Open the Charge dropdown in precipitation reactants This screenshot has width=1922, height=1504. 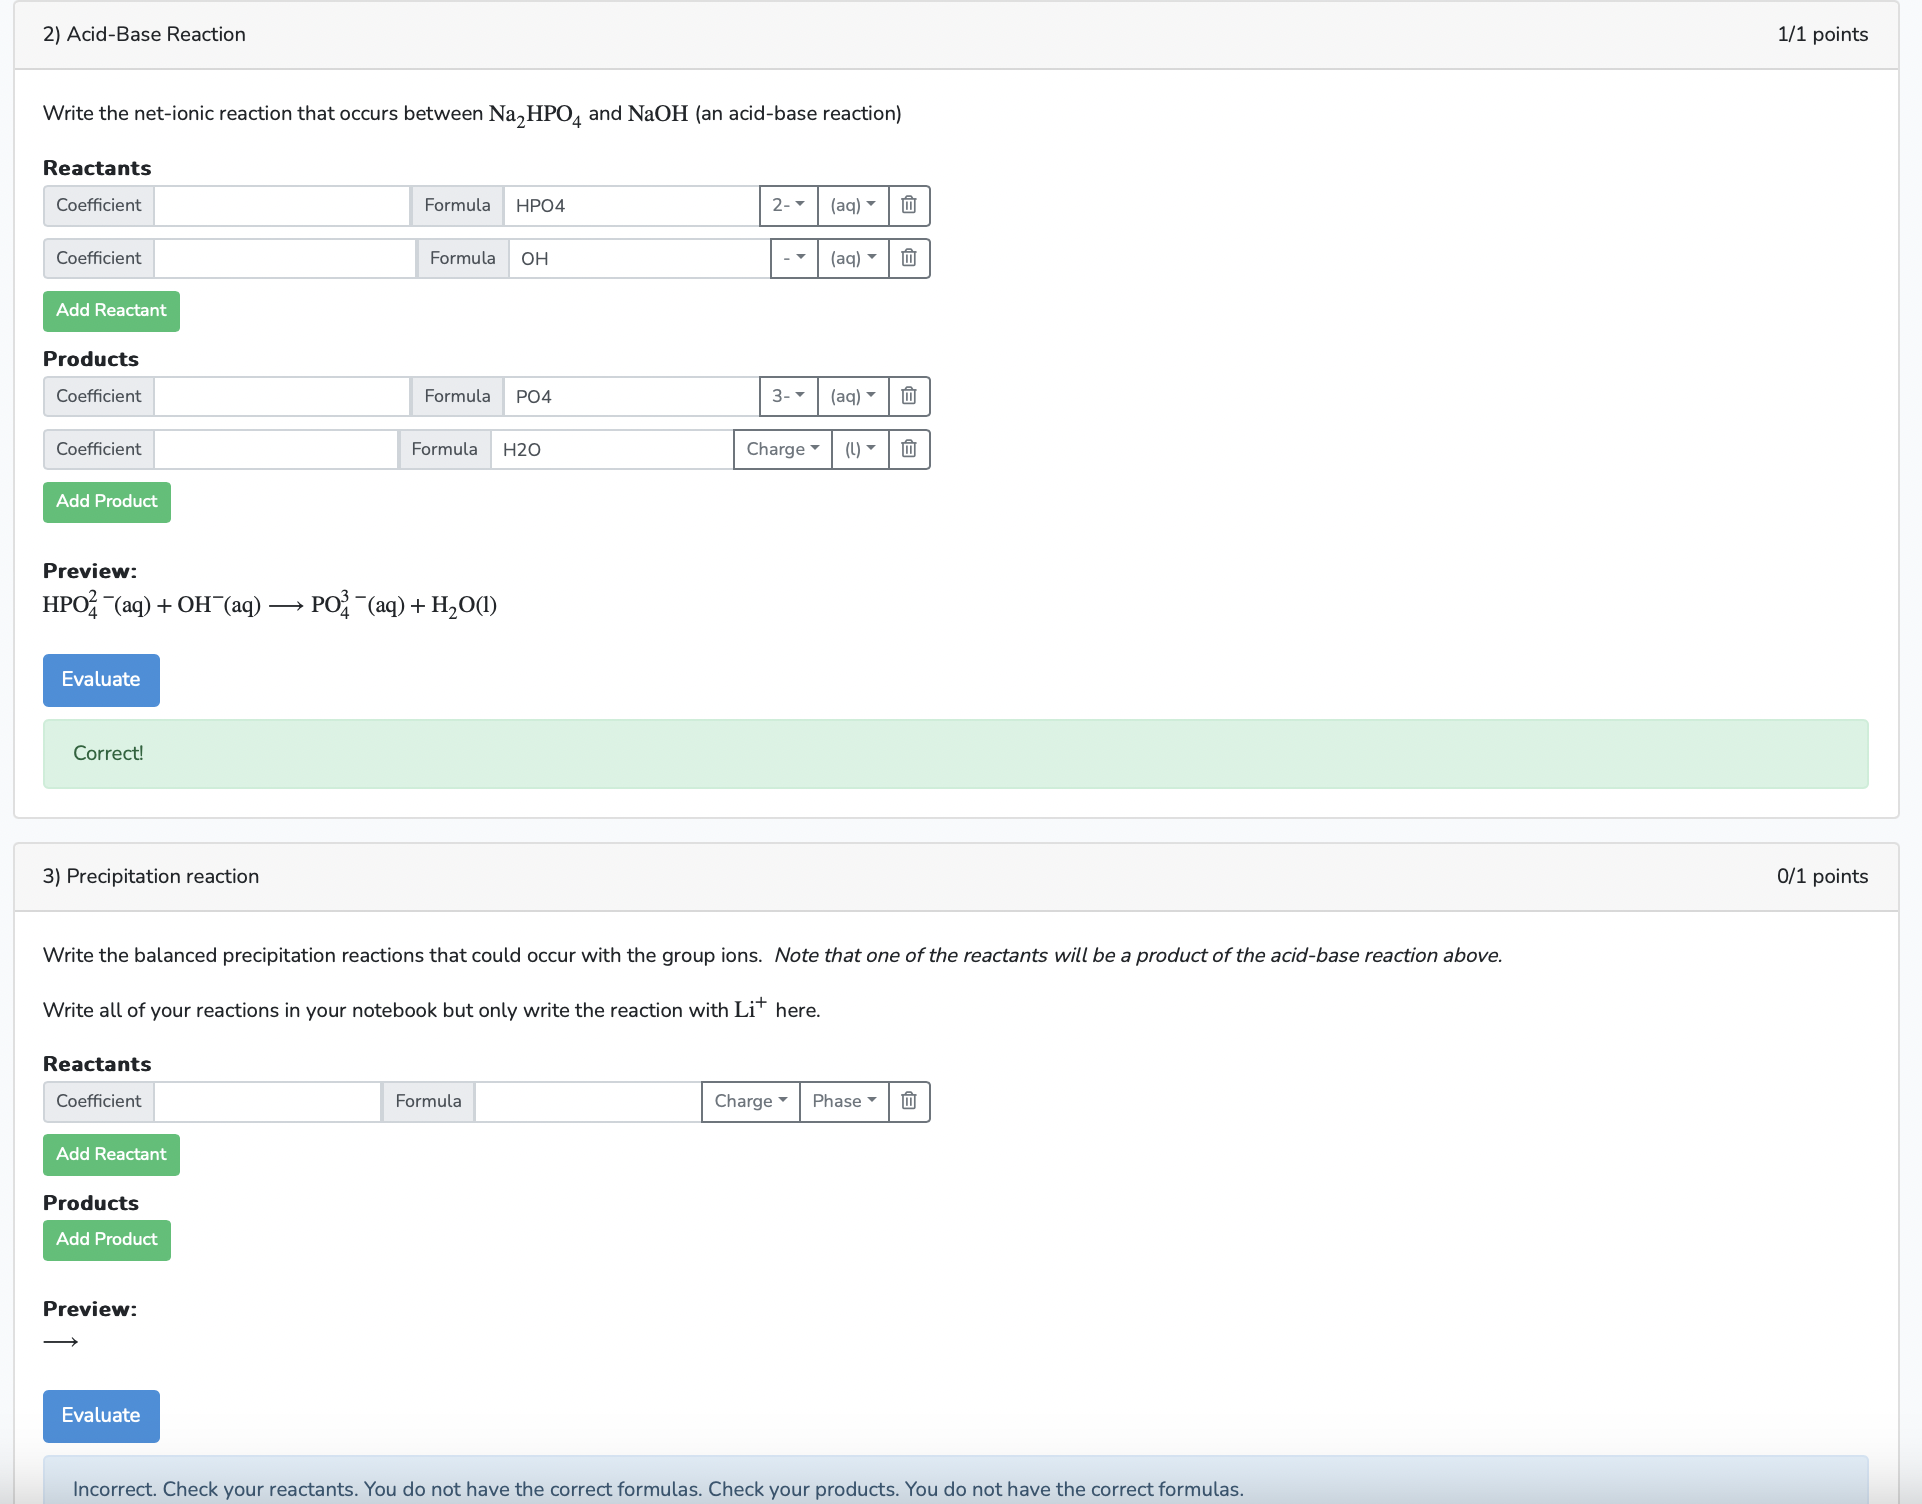pyautogui.click(x=750, y=1101)
